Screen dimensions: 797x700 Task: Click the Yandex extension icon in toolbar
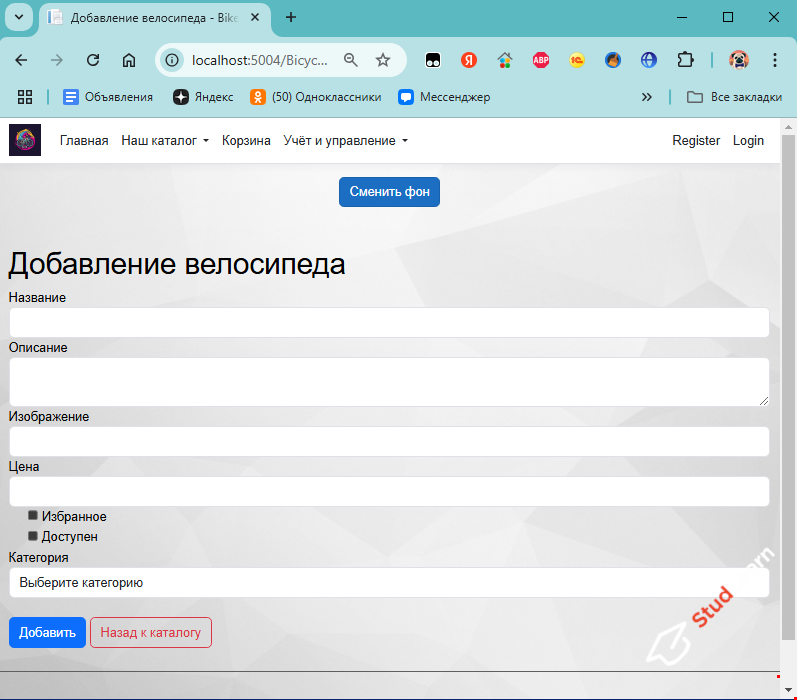[469, 60]
